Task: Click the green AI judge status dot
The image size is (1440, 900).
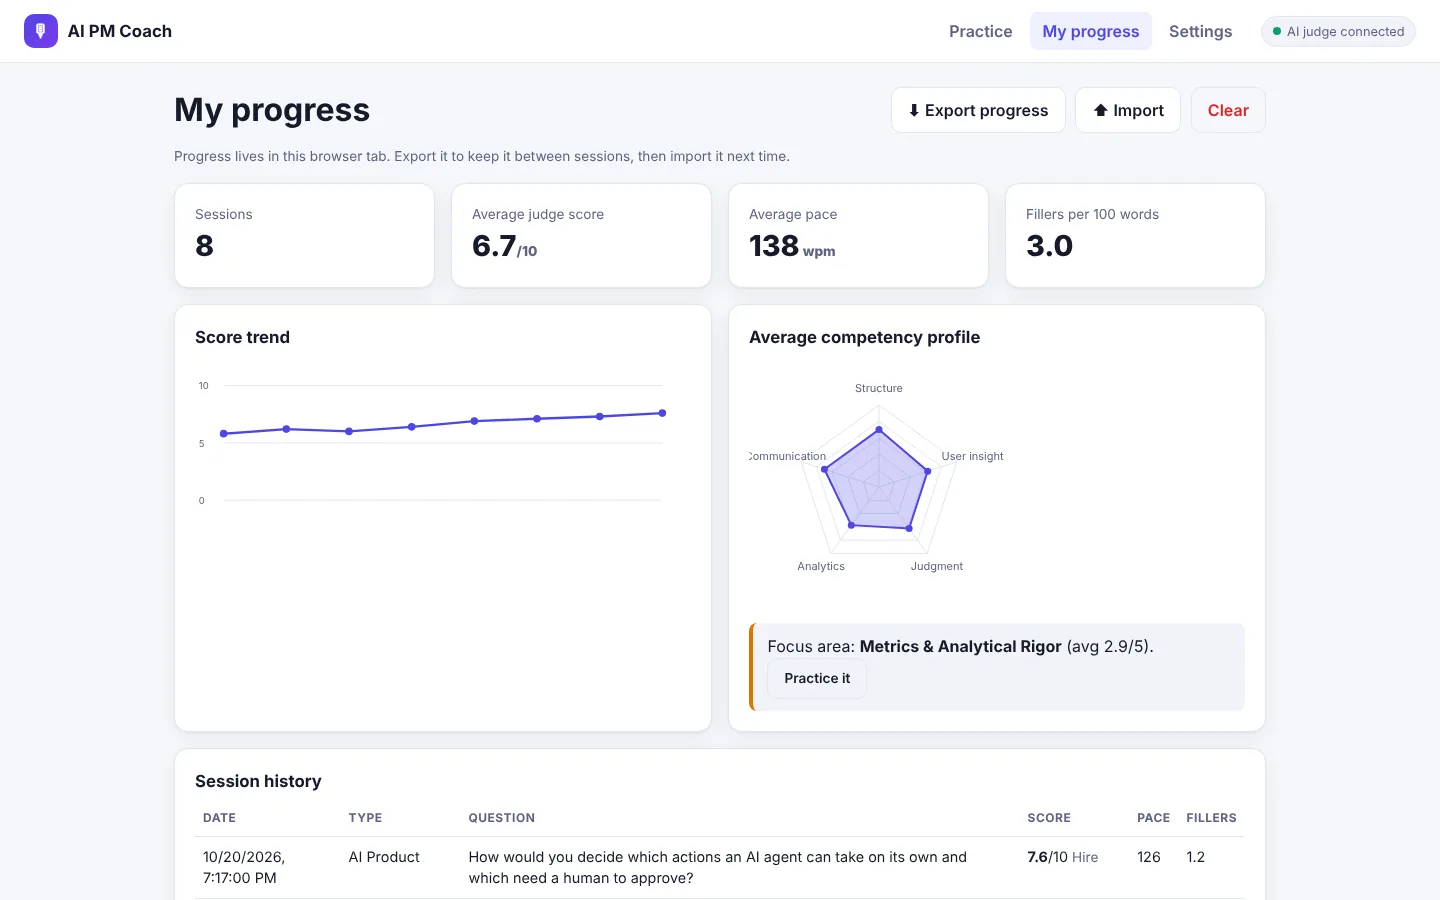Action: point(1277,32)
